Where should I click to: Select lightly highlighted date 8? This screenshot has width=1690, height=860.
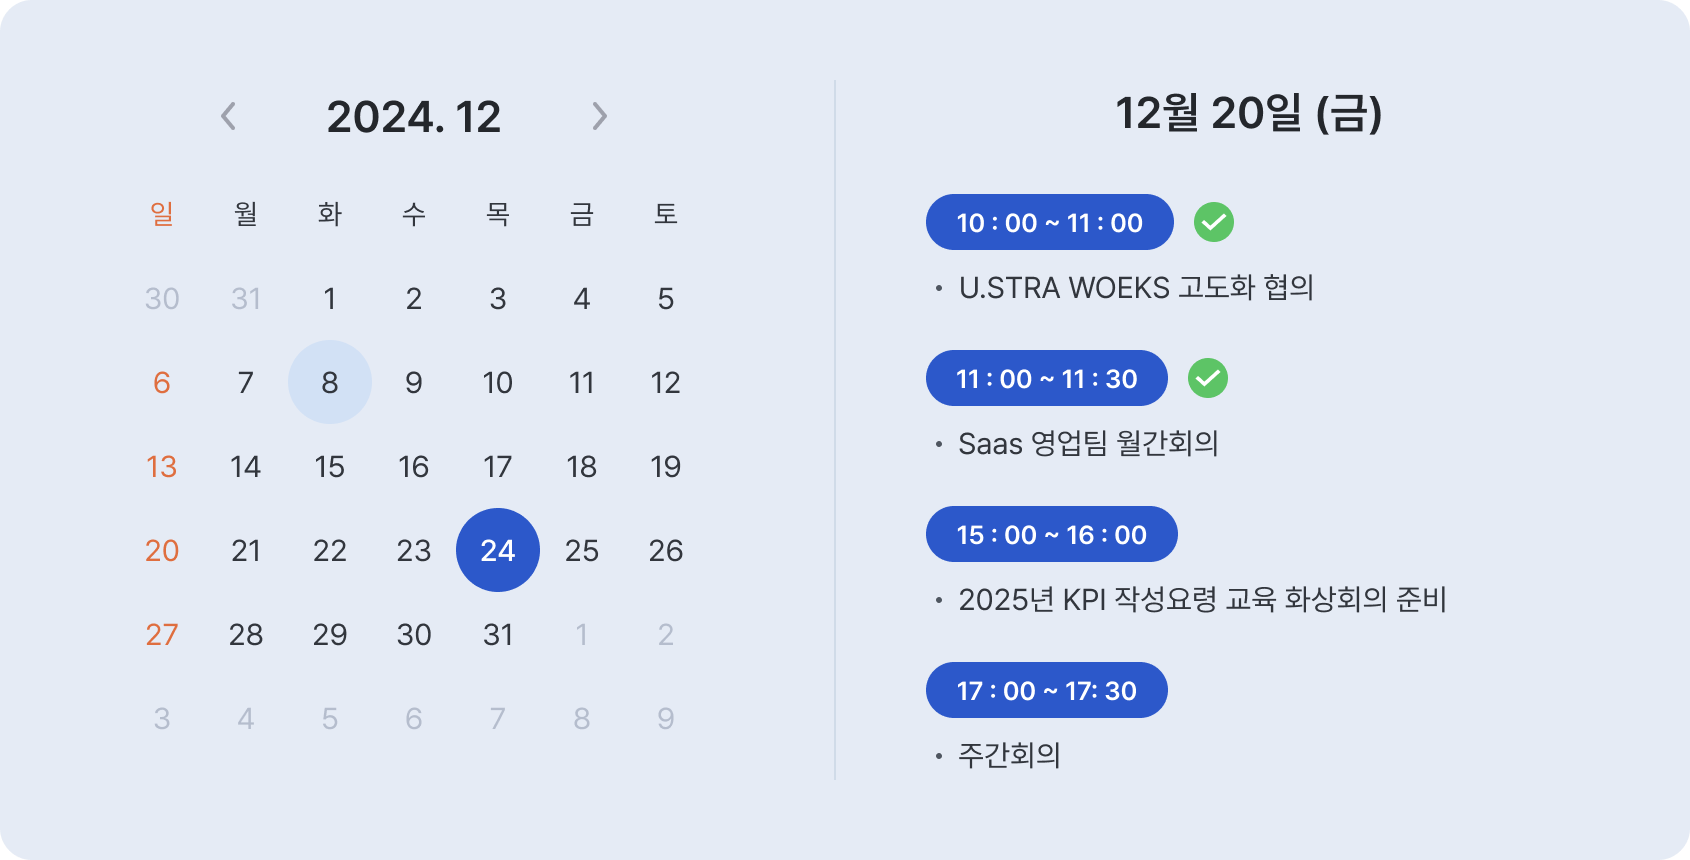point(330,382)
